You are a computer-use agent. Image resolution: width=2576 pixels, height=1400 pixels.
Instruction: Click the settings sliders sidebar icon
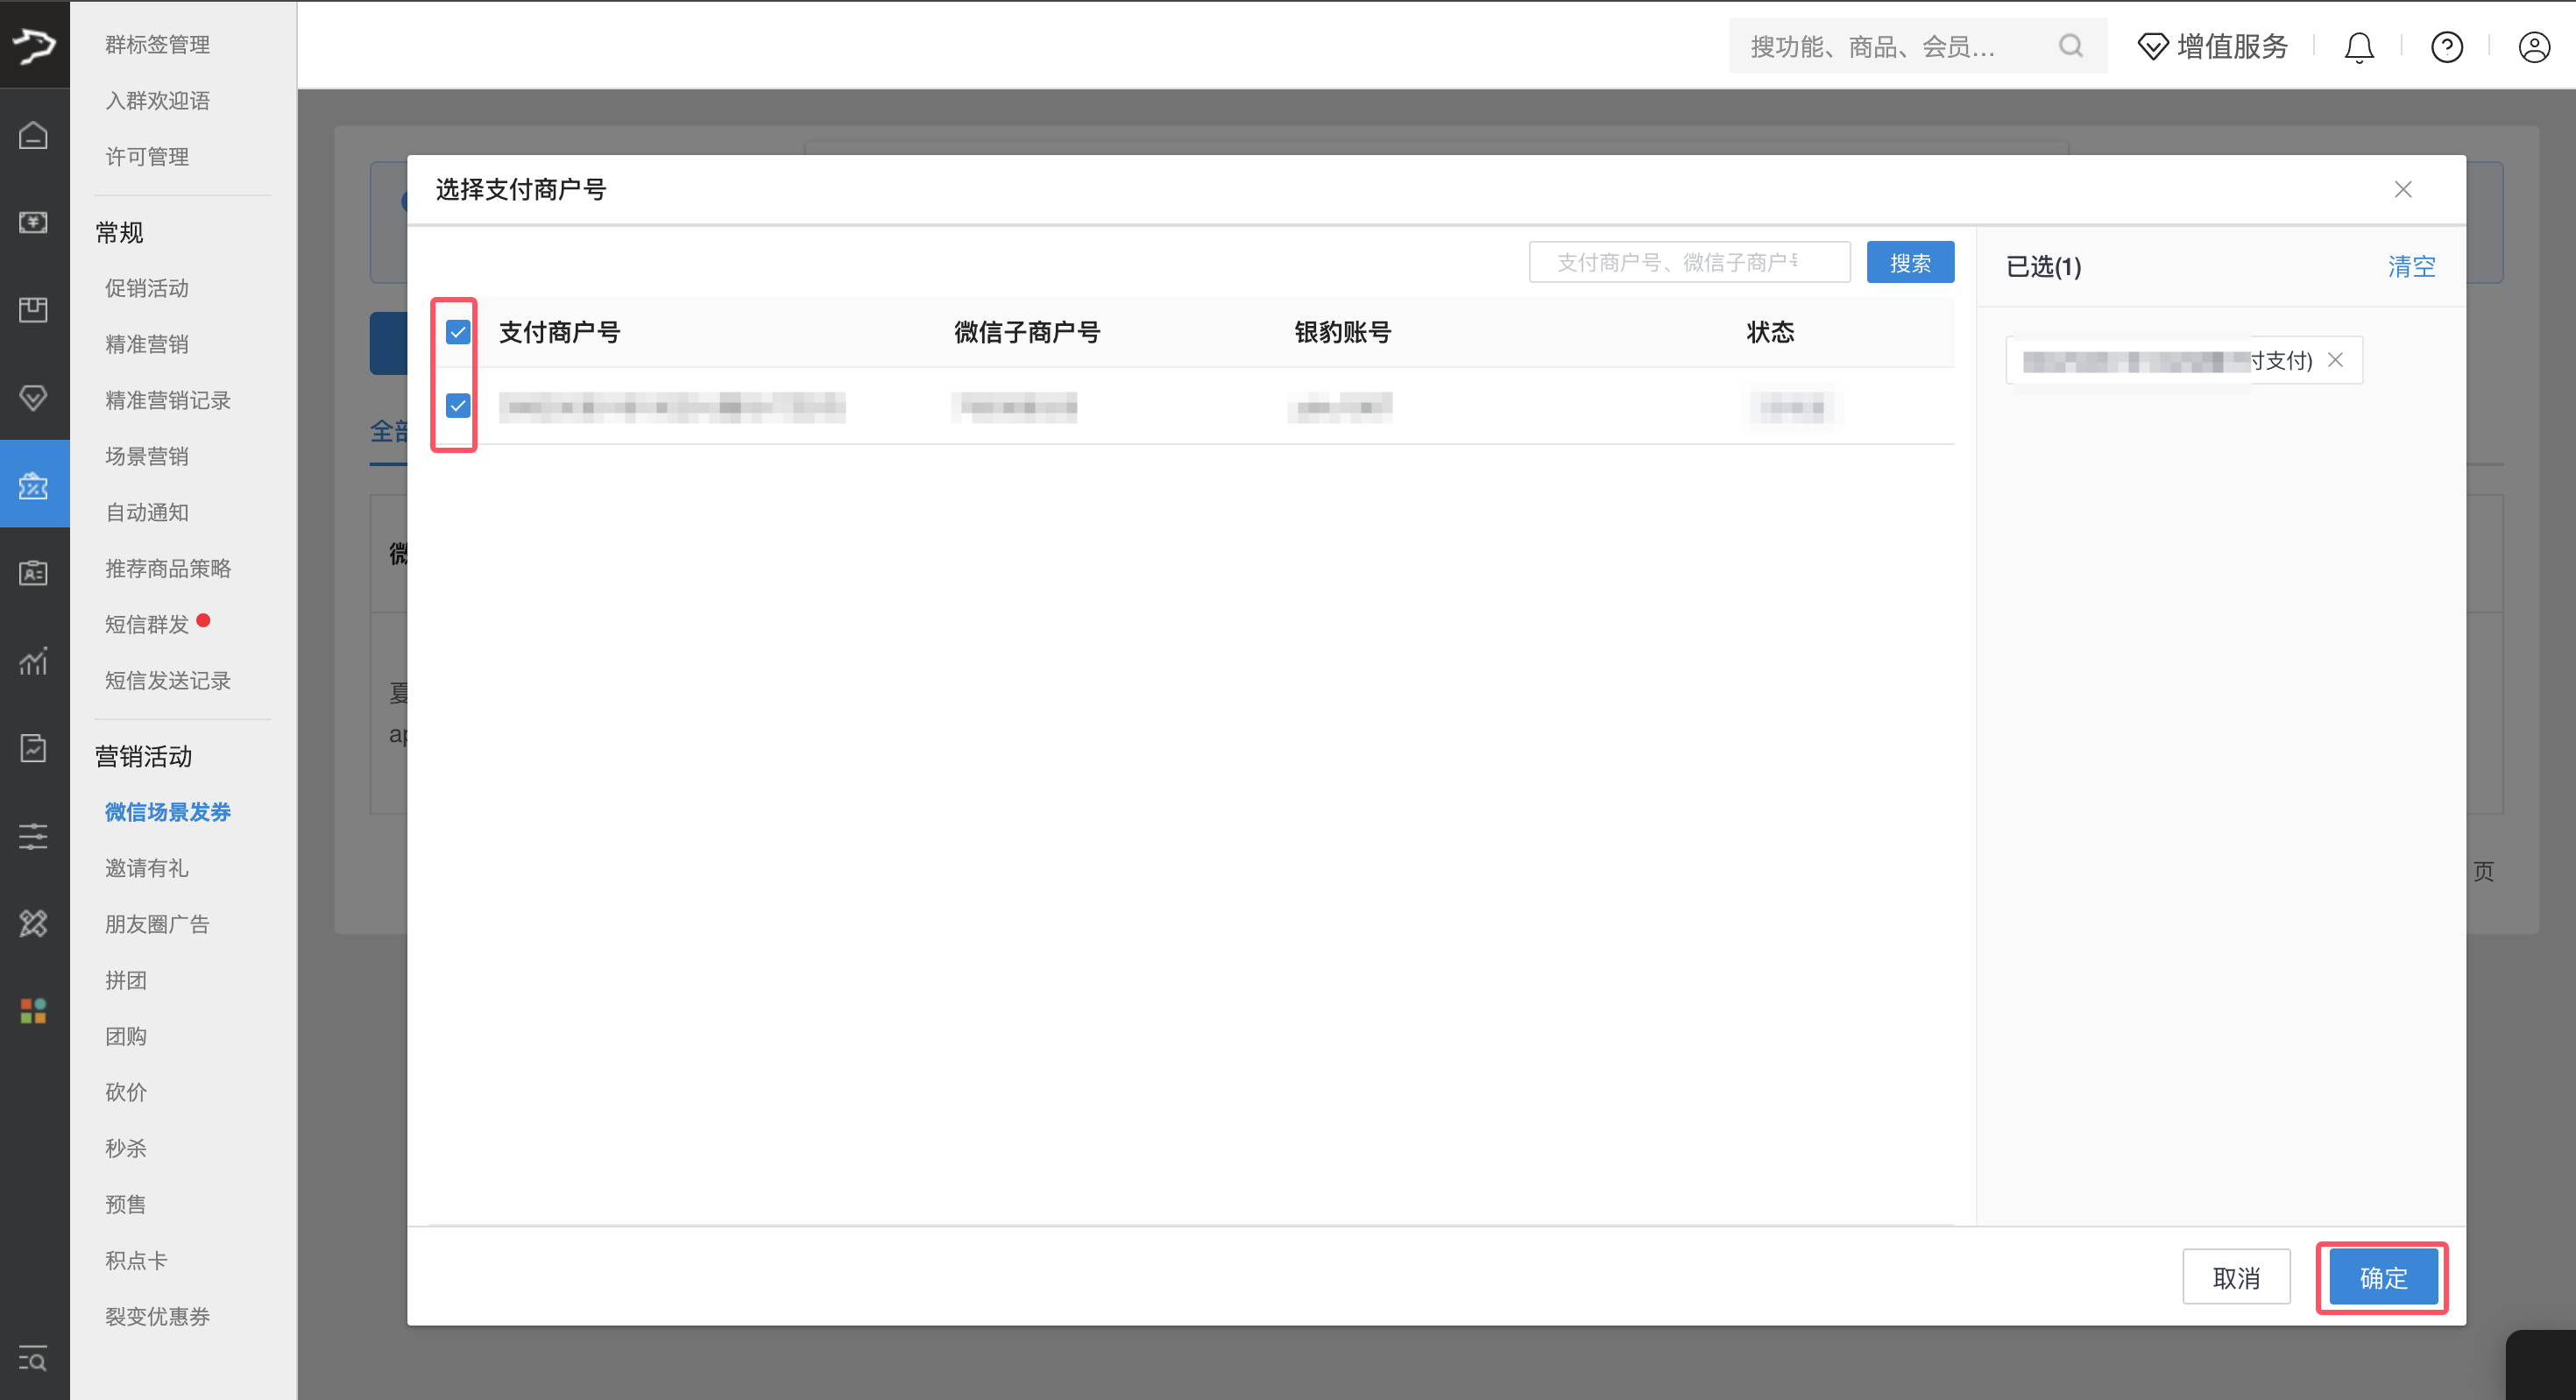tap(33, 836)
